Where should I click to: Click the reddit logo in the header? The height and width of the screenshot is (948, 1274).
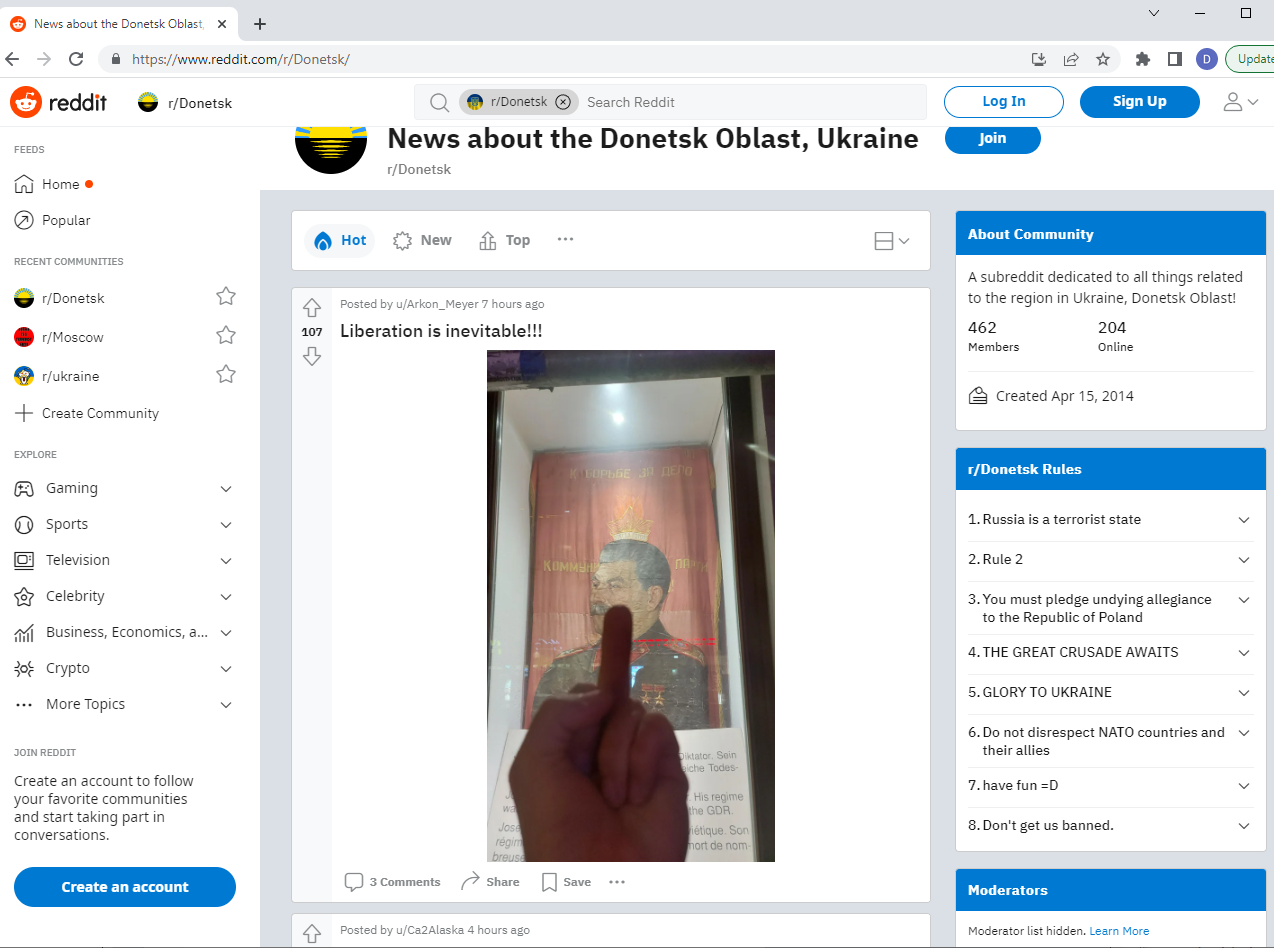(59, 102)
